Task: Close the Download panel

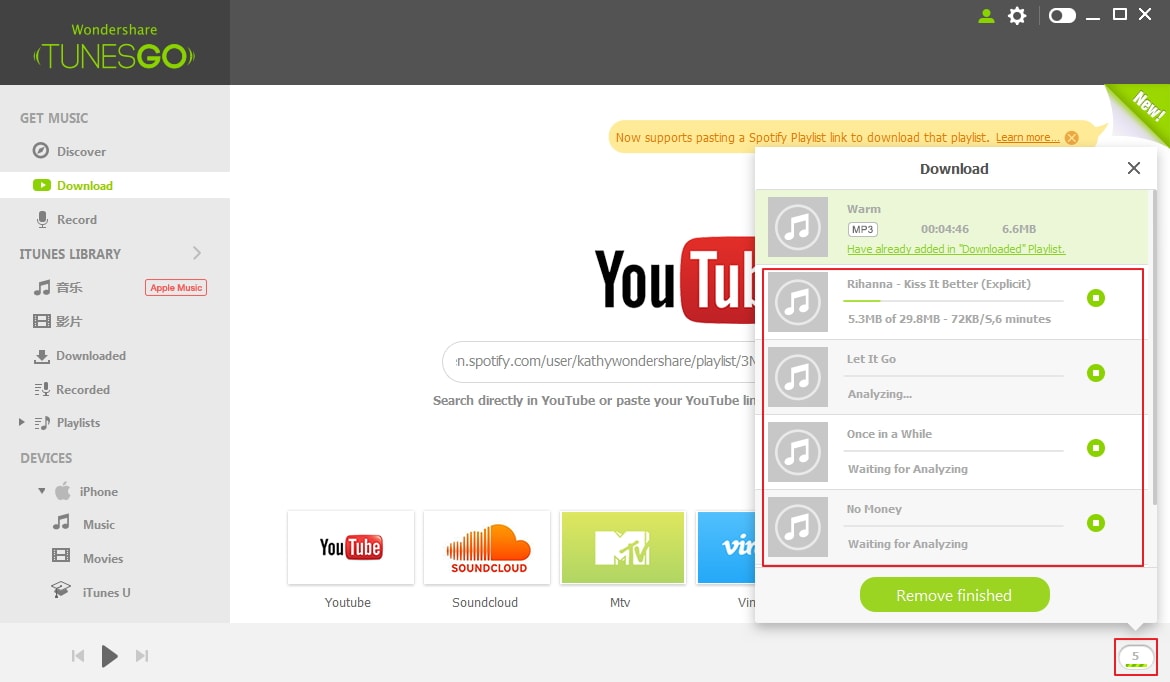Action: click(1133, 169)
